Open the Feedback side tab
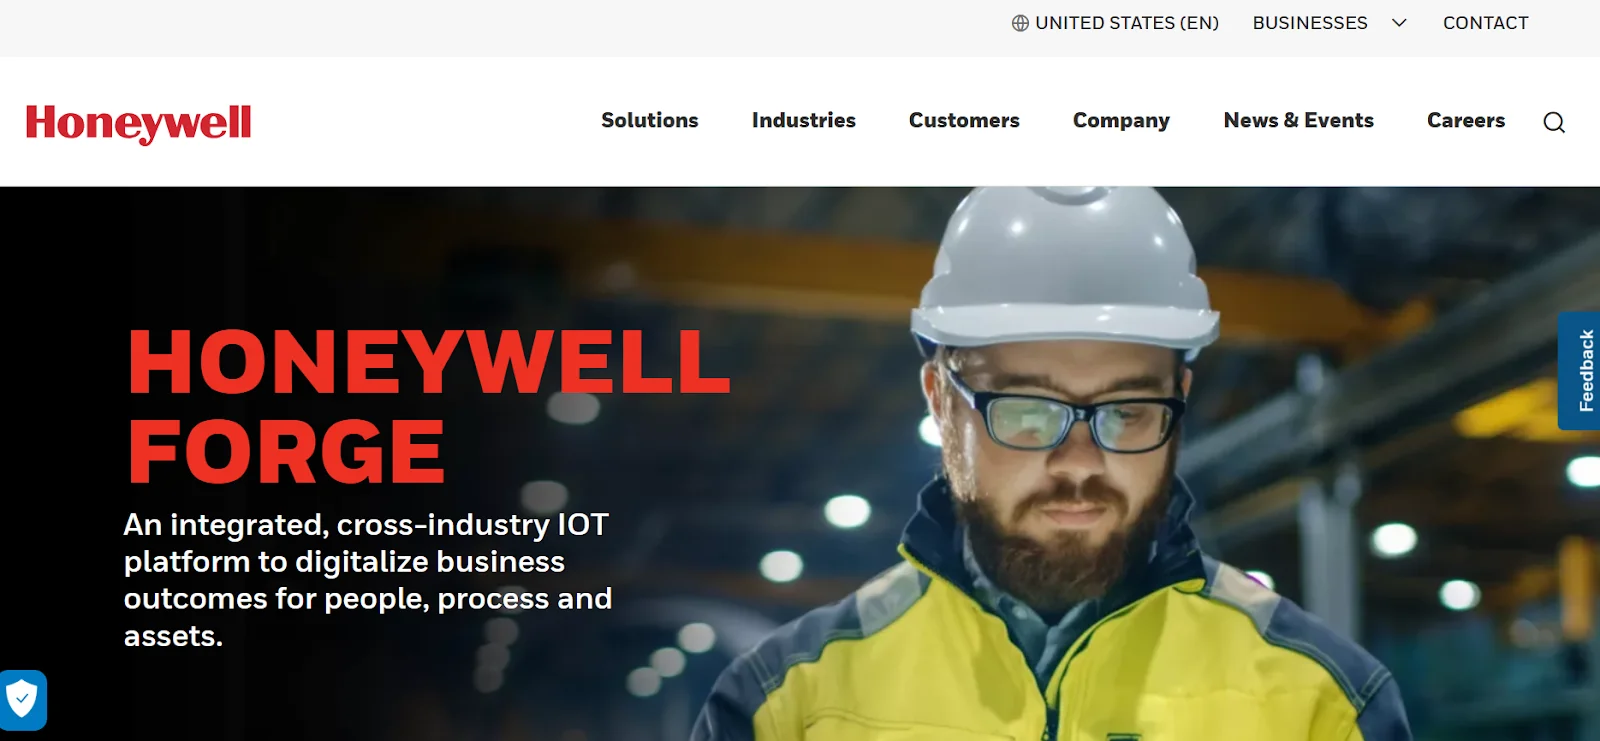This screenshot has width=1600, height=741. coord(1579,371)
